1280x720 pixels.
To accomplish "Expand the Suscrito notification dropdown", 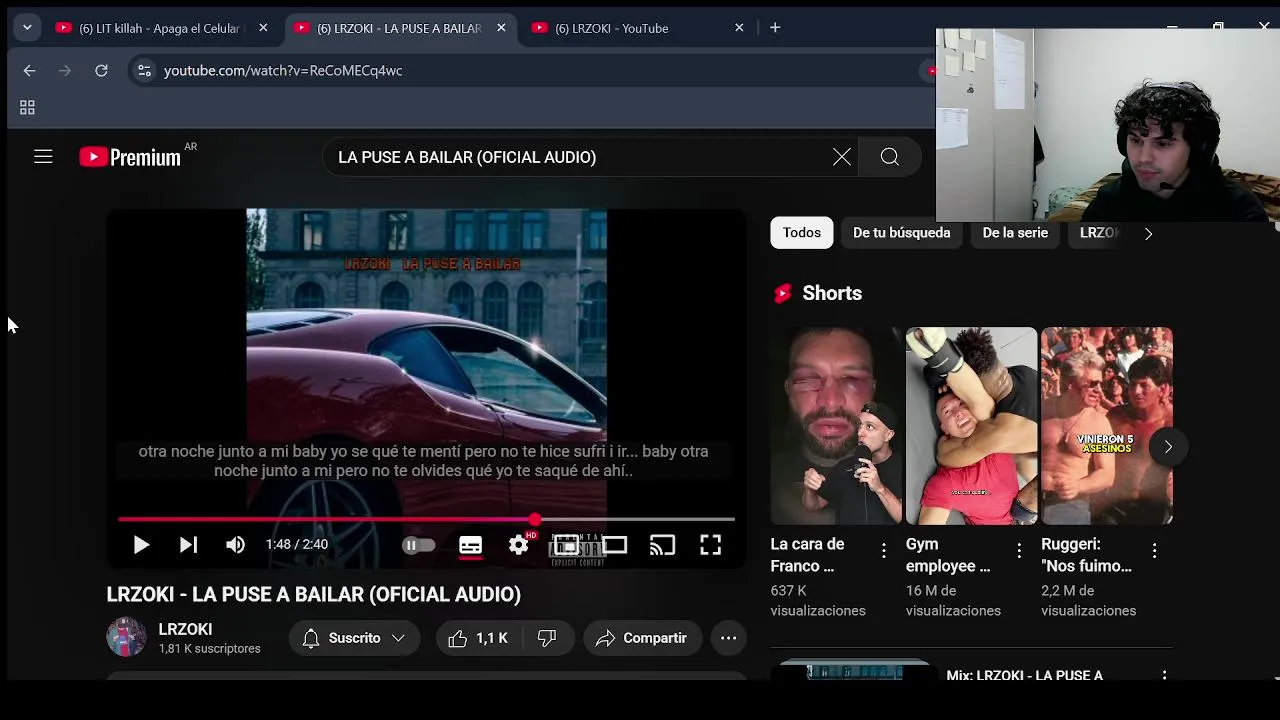I will pos(354,638).
